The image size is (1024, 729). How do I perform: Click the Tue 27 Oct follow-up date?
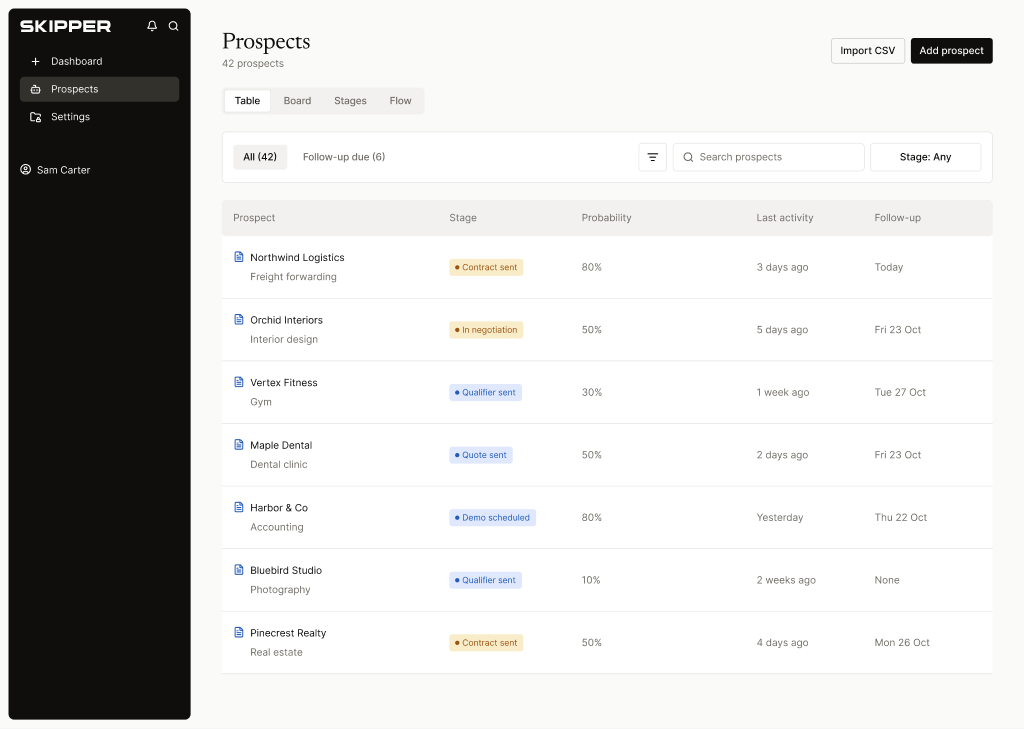click(x=900, y=393)
